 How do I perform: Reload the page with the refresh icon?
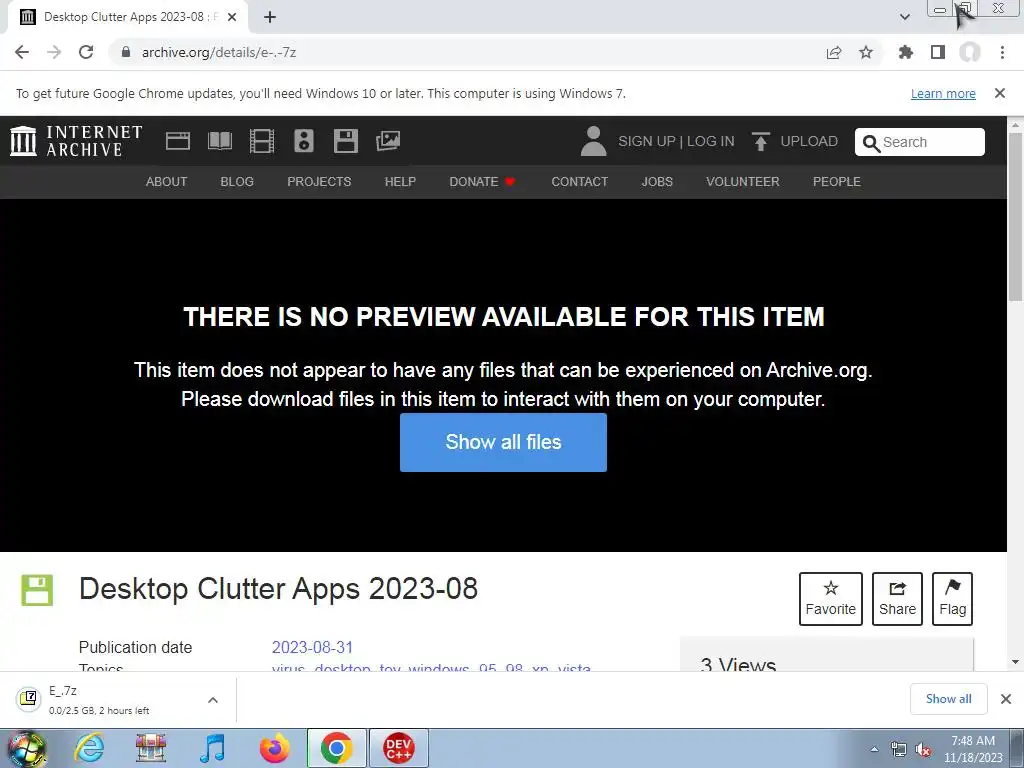(x=86, y=52)
